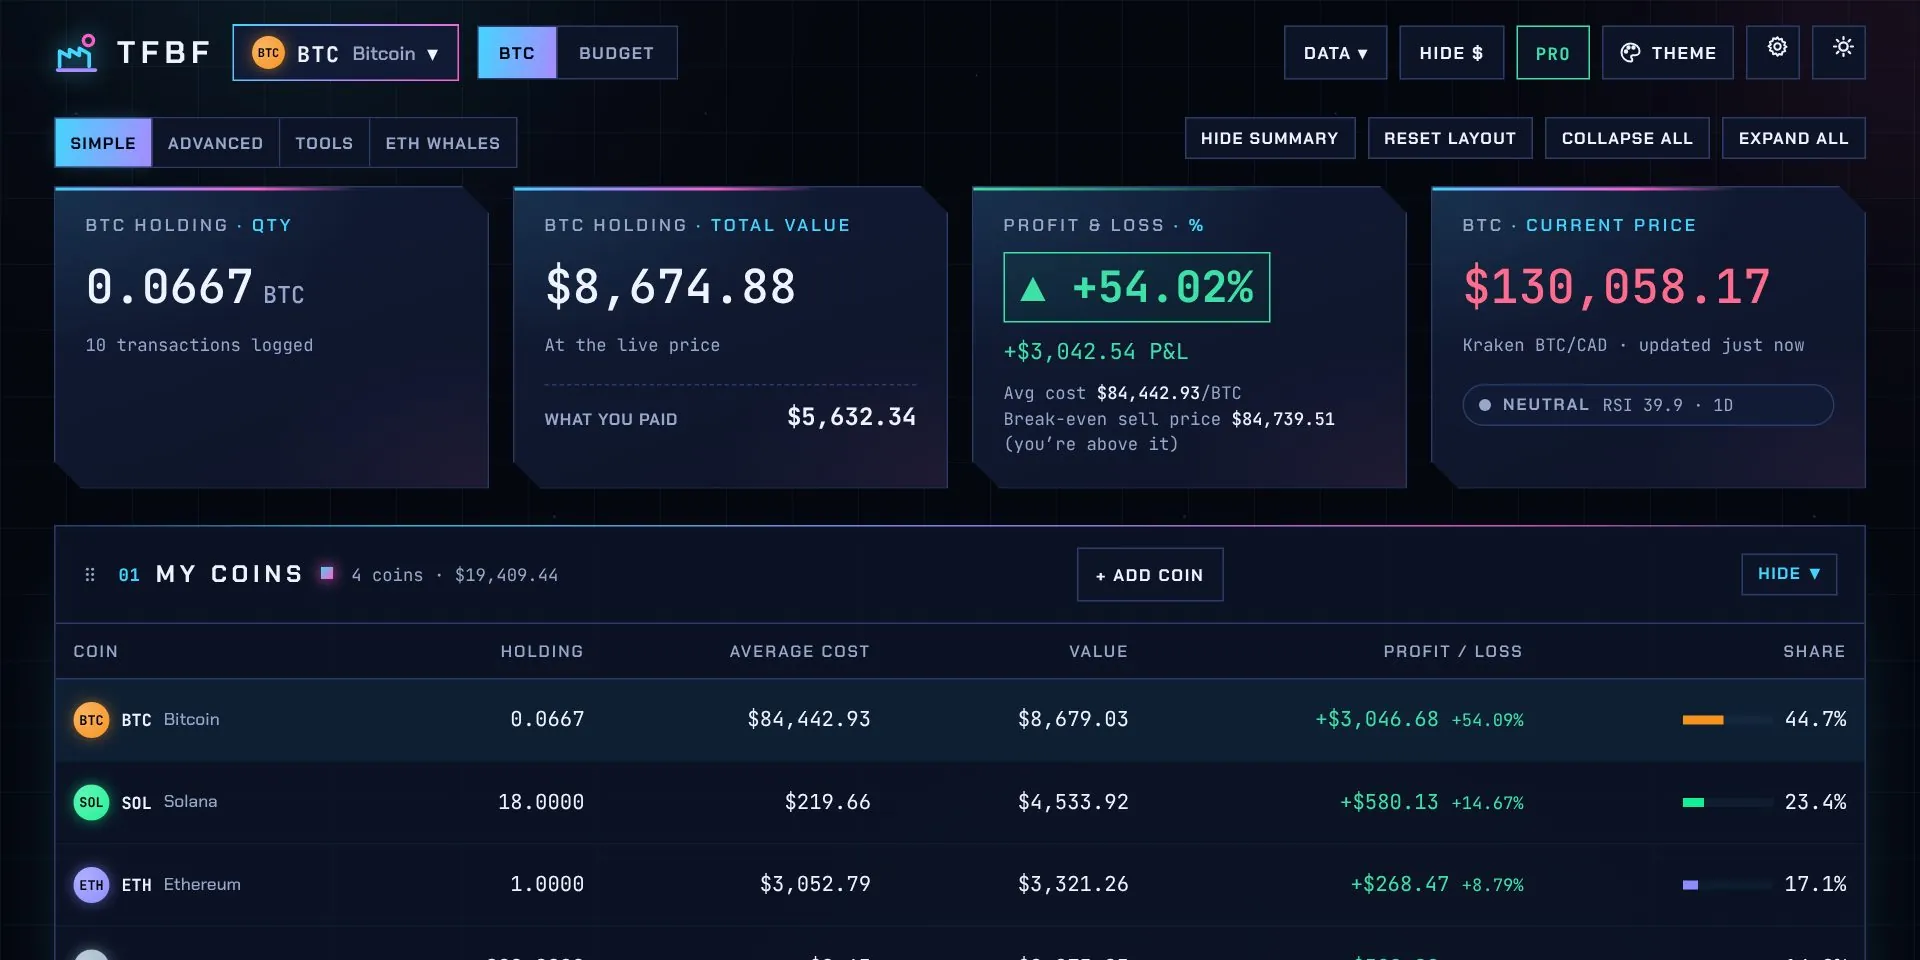
Task: Open the DATA dropdown menu
Action: (x=1335, y=53)
